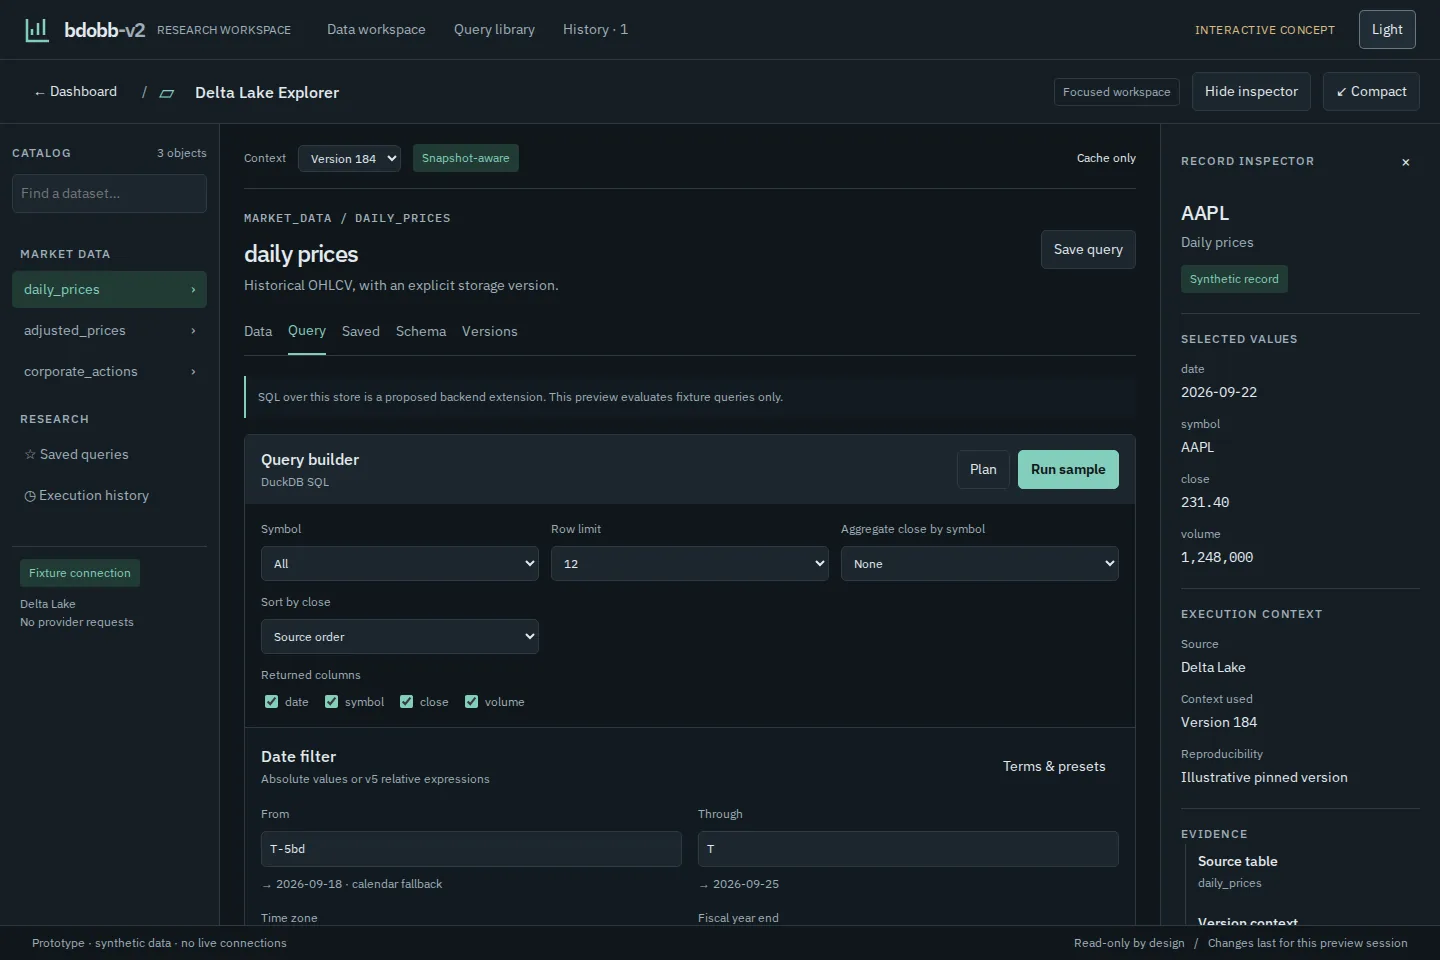Viewport: 1440px width, 960px height.
Task: Select the corporate_actions dataset
Action: [109, 372]
